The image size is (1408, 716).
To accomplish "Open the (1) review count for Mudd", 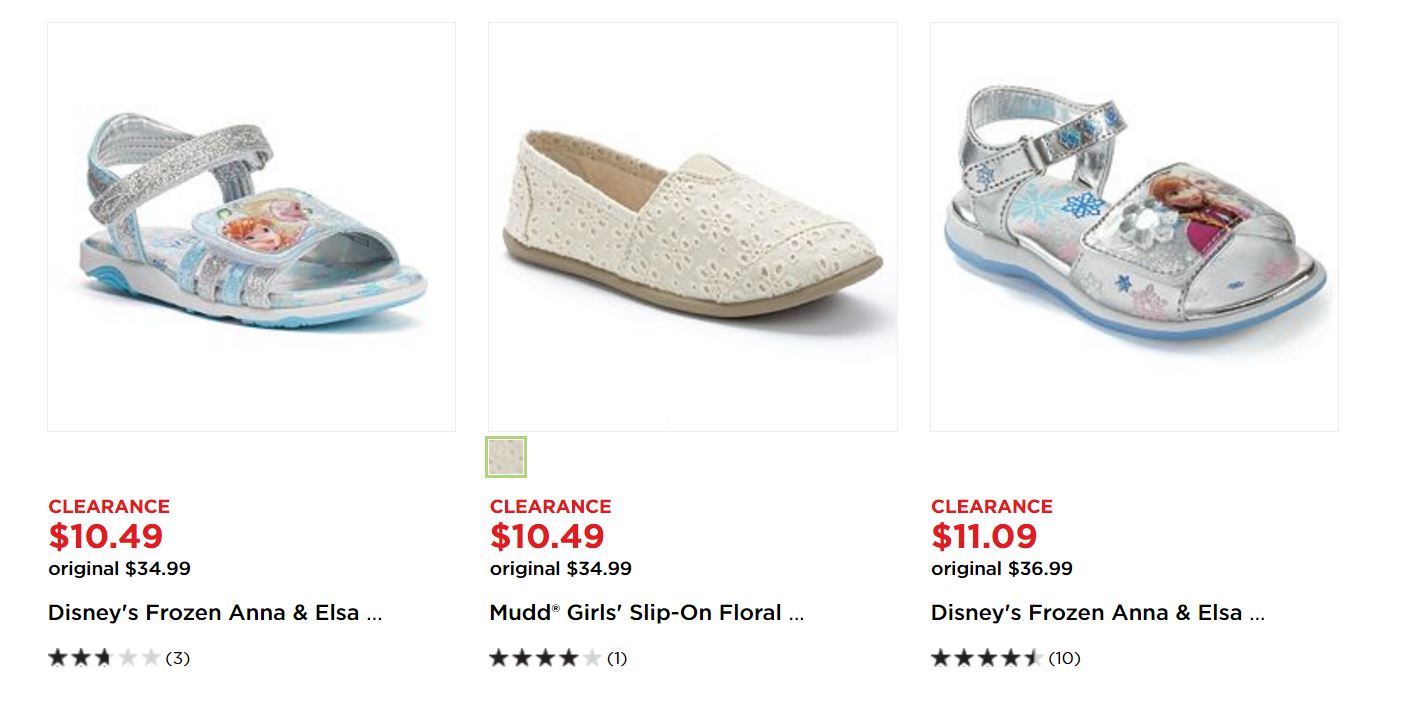I will tap(617, 658).
